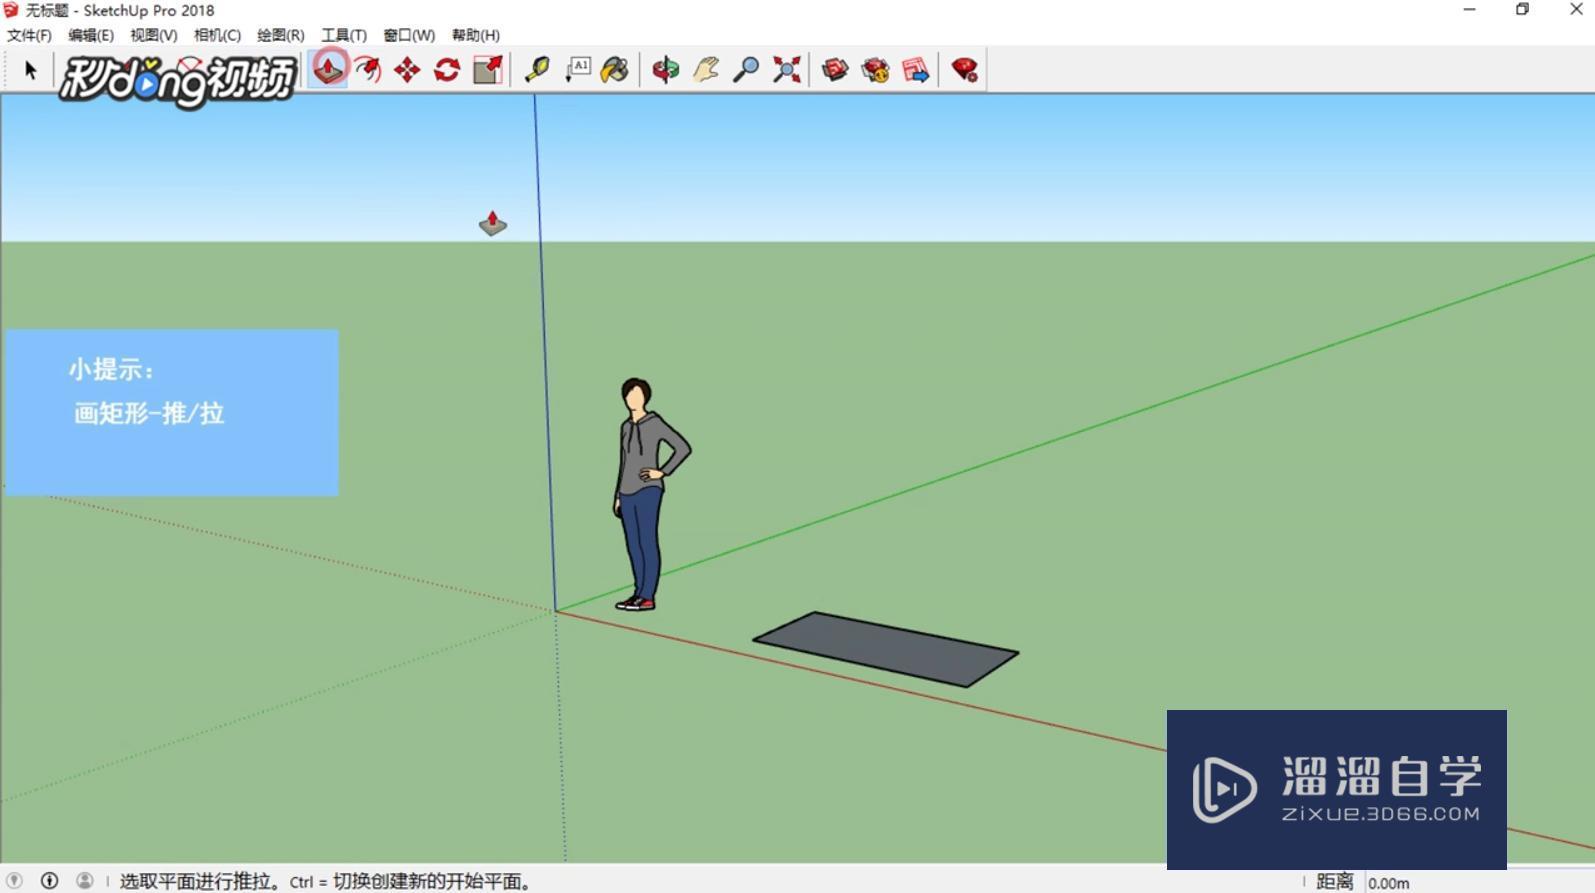This screenshot has height=893, width=1595.
Task: Select the Rotate tool
Action: 447,69
